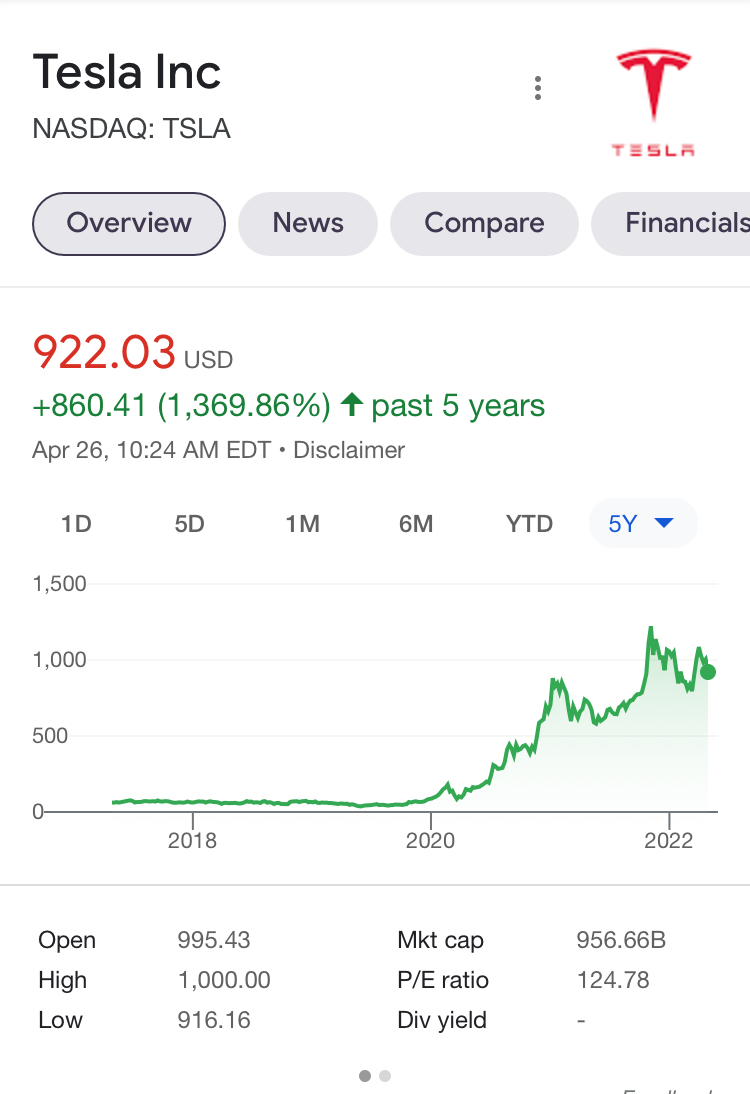
Task: Open the Compare tab
Action: tap(484, 223)
